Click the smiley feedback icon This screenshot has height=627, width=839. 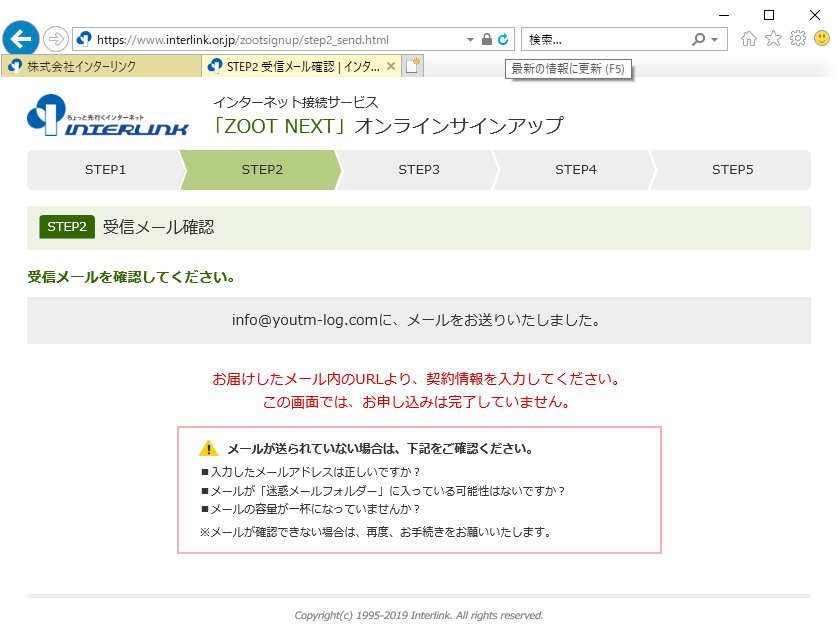click(x=822, y=39)
